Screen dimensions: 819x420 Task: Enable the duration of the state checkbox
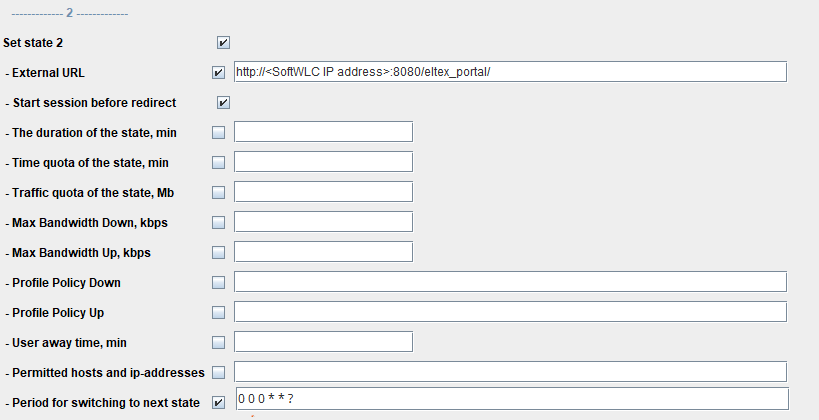click(x=219, y=133)
